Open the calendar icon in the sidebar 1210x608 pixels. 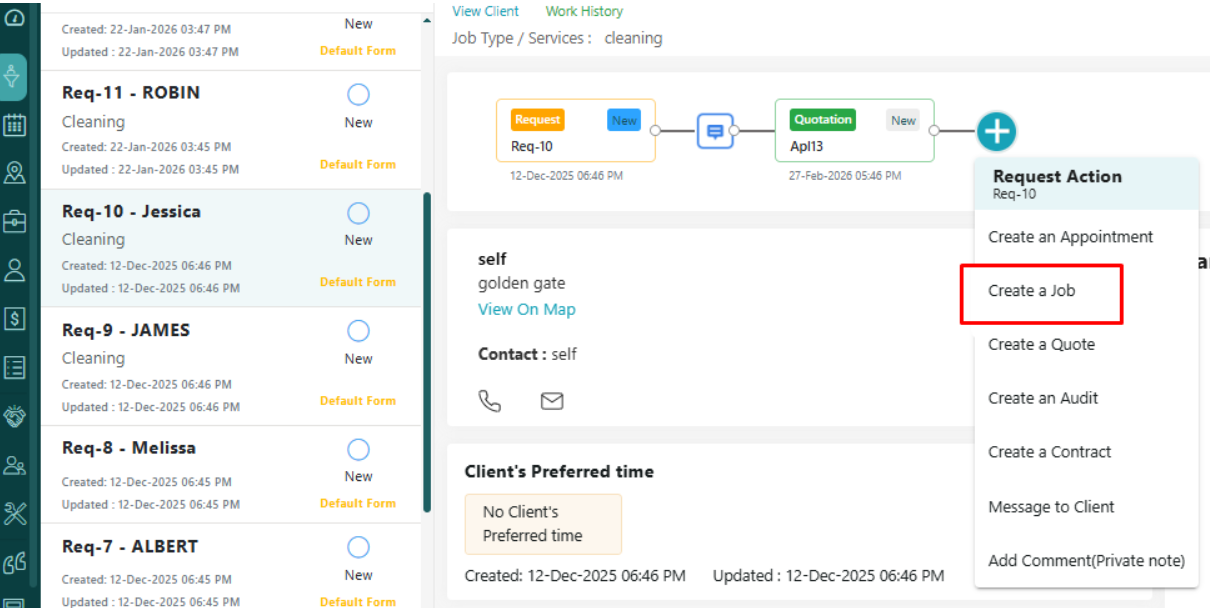15,126
